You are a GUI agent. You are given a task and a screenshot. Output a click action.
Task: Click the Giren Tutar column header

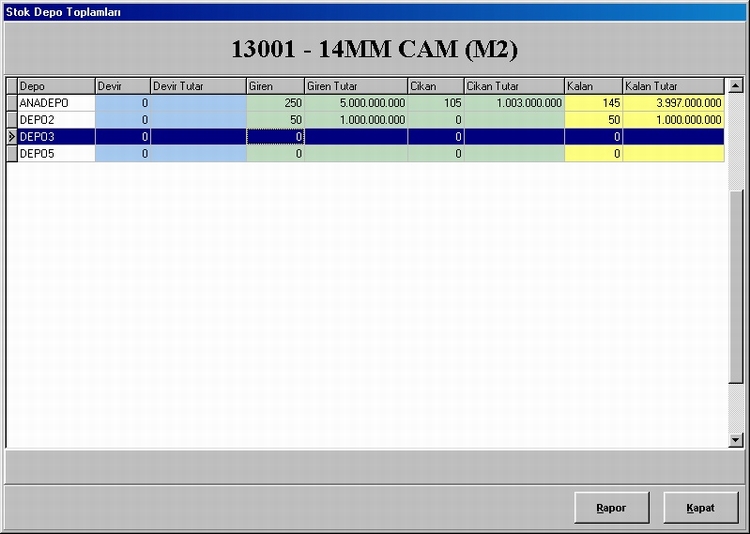[x=355, y=86]
